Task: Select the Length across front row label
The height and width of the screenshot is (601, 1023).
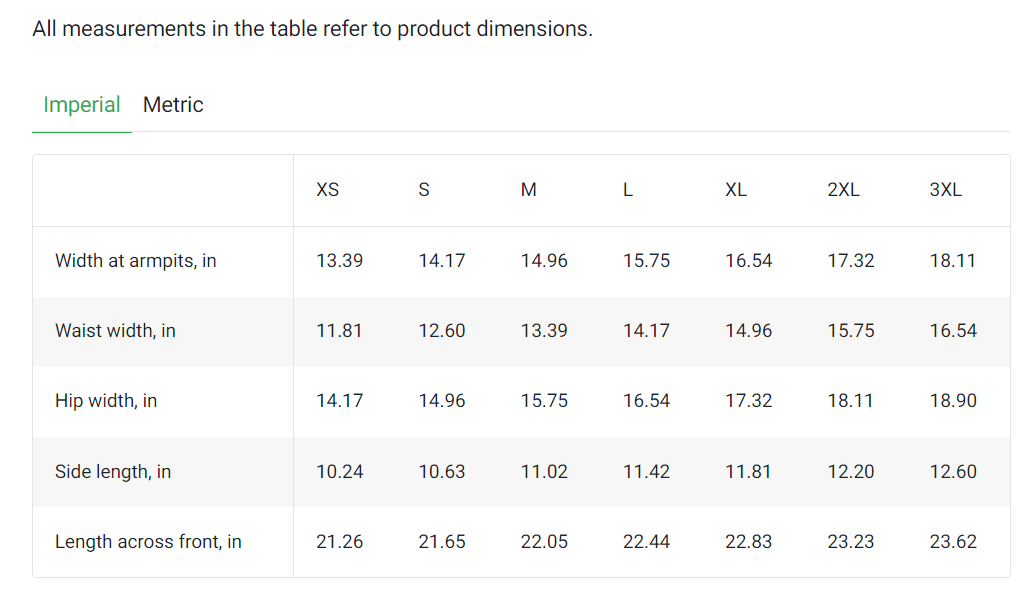Action: coord(148,542)
